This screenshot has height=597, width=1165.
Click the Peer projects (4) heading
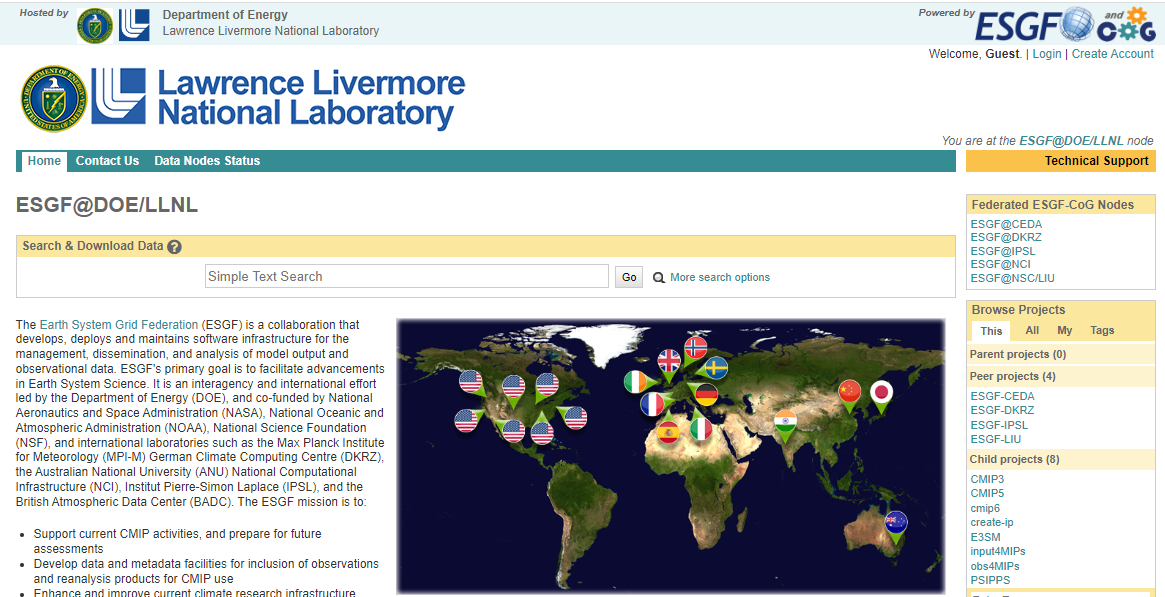click(x=1013, y=376)
